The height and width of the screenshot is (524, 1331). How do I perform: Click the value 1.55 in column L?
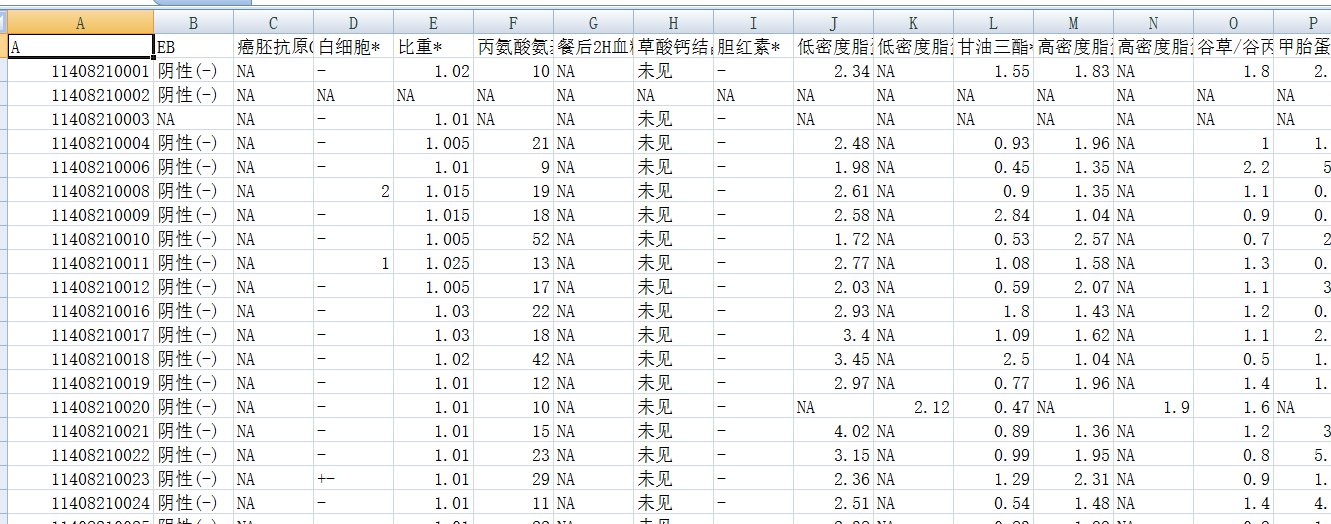click(993, 71)
